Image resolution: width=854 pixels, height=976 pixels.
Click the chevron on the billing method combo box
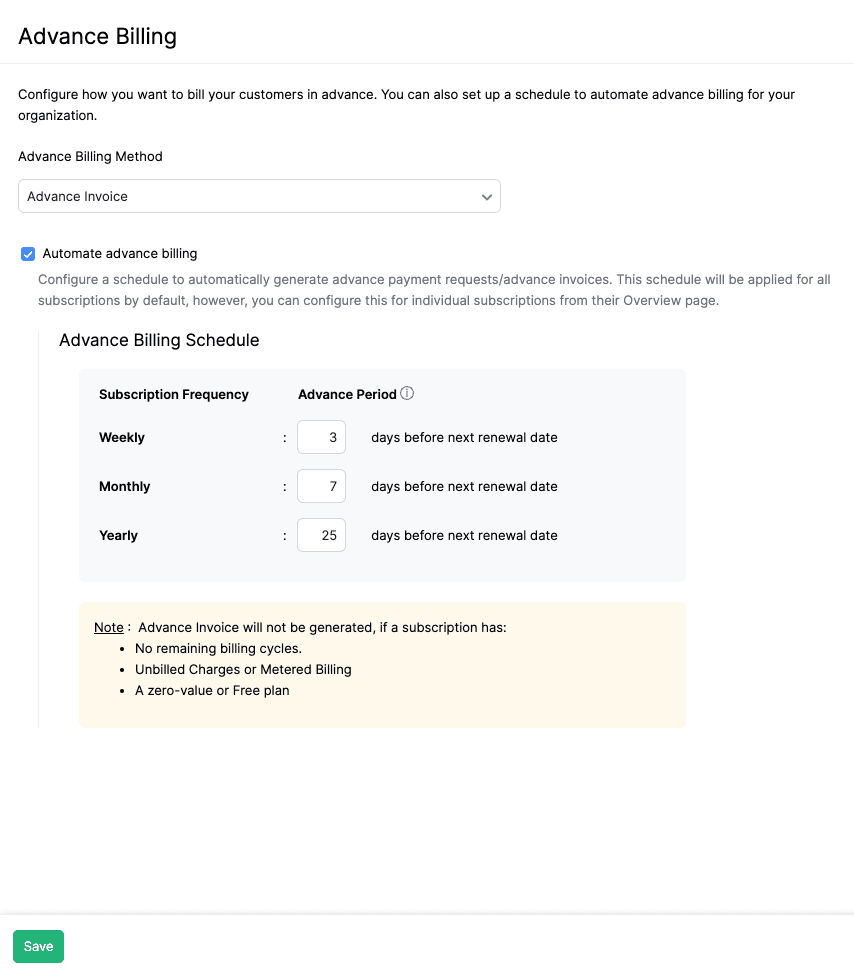pyautogui.click(x=487, y=196)
